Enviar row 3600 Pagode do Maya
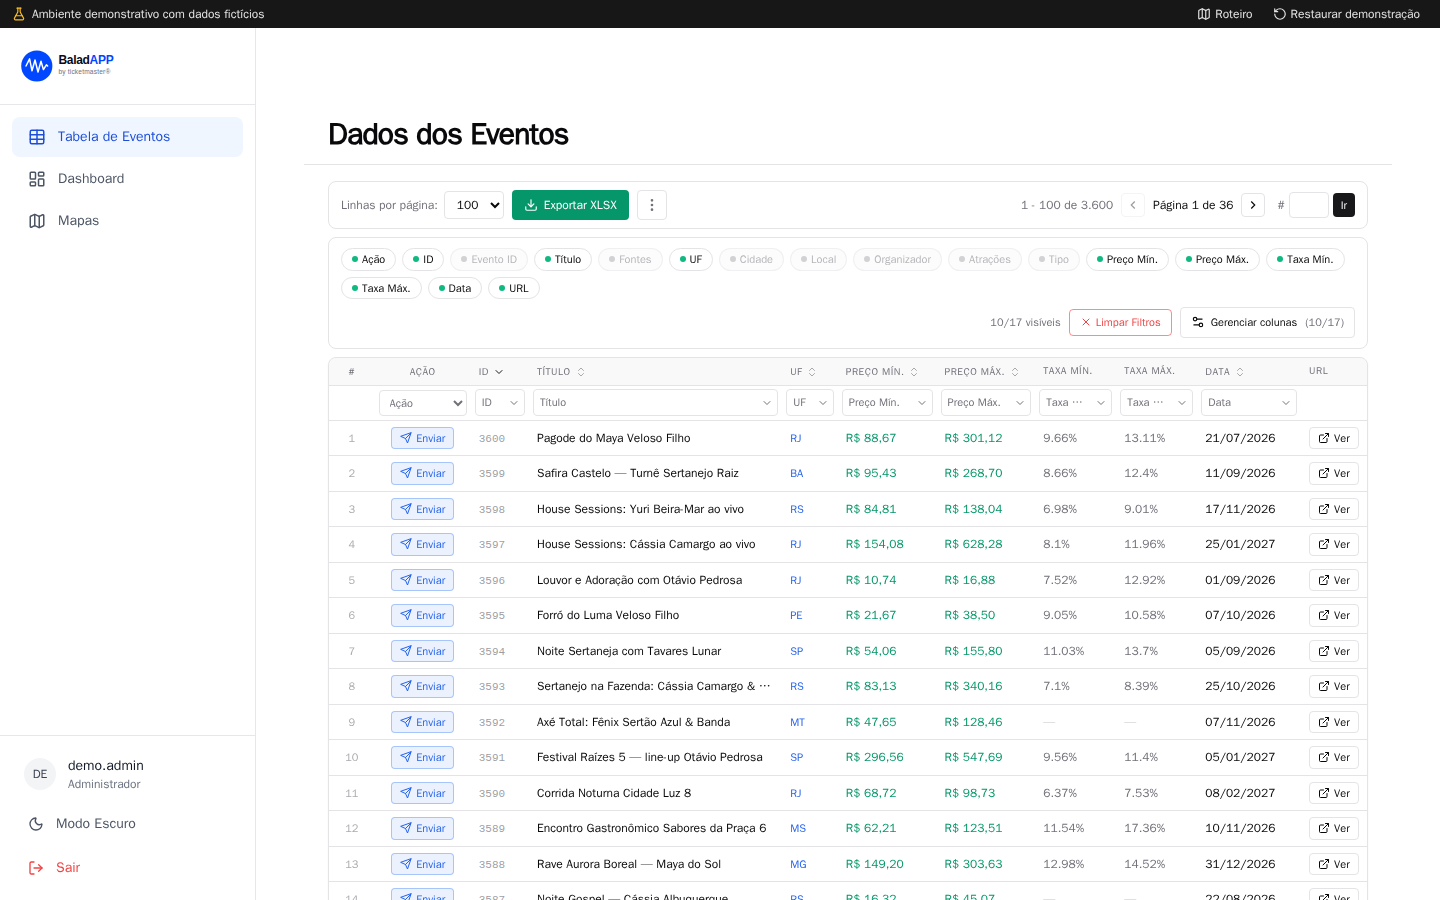 point(423,438)
